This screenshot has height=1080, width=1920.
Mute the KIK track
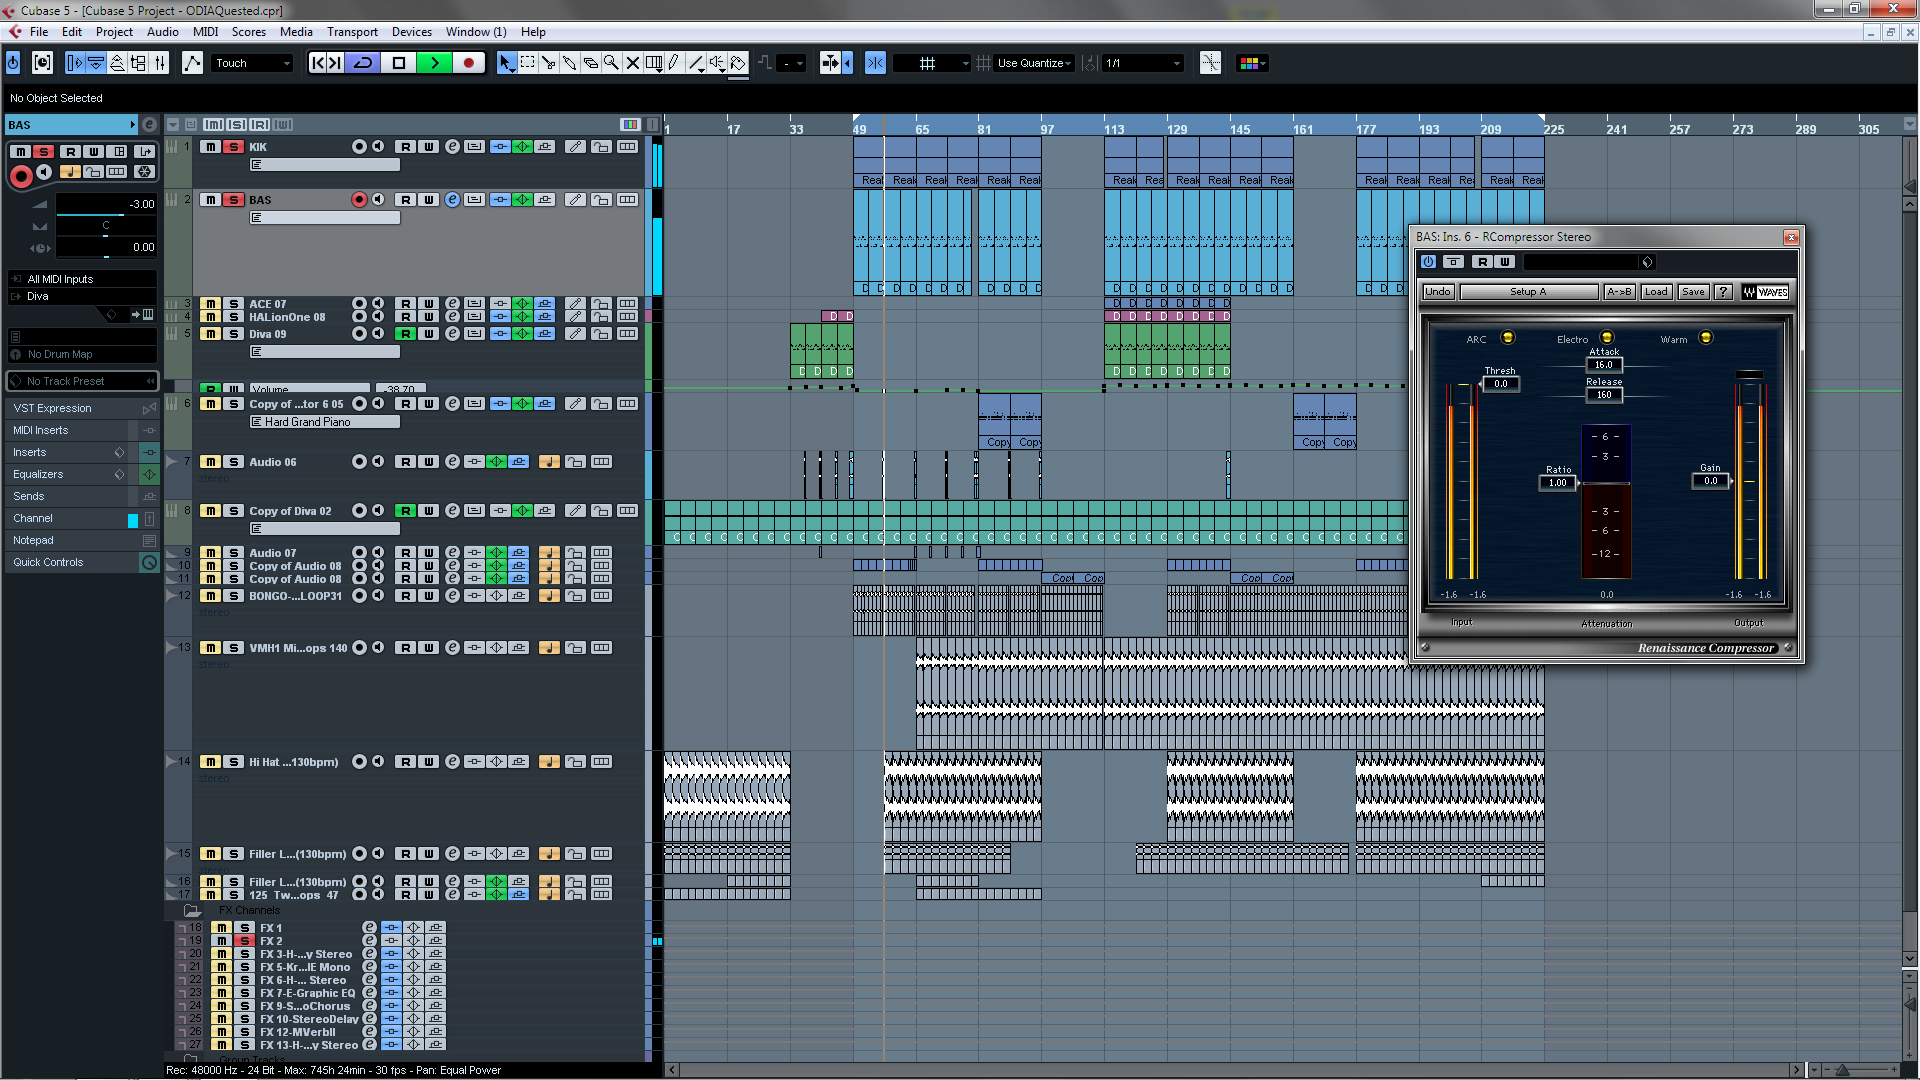click(210, 147)
